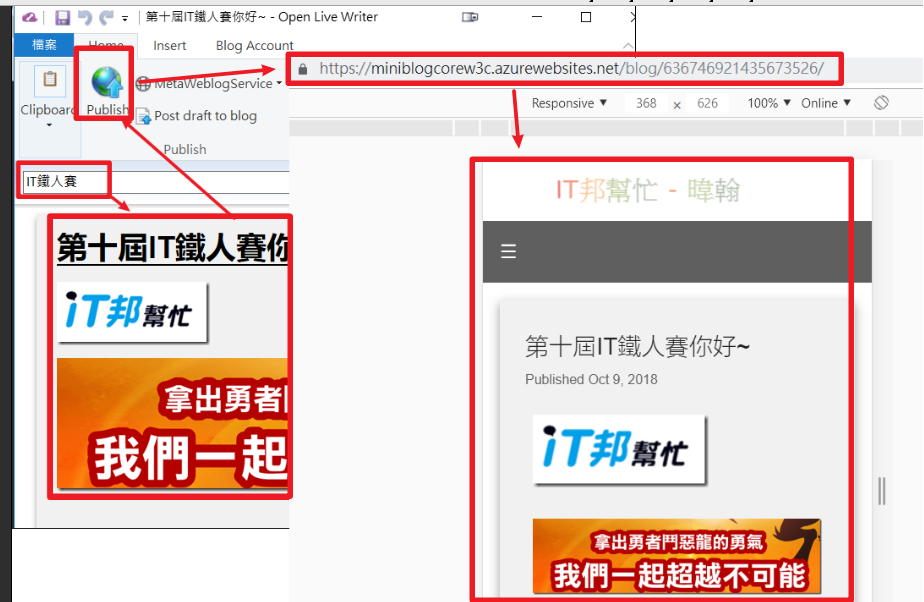This screenshot has height=602, width=924.
Task: Click the orange banner in blog preview
Action: click(676, 556)
